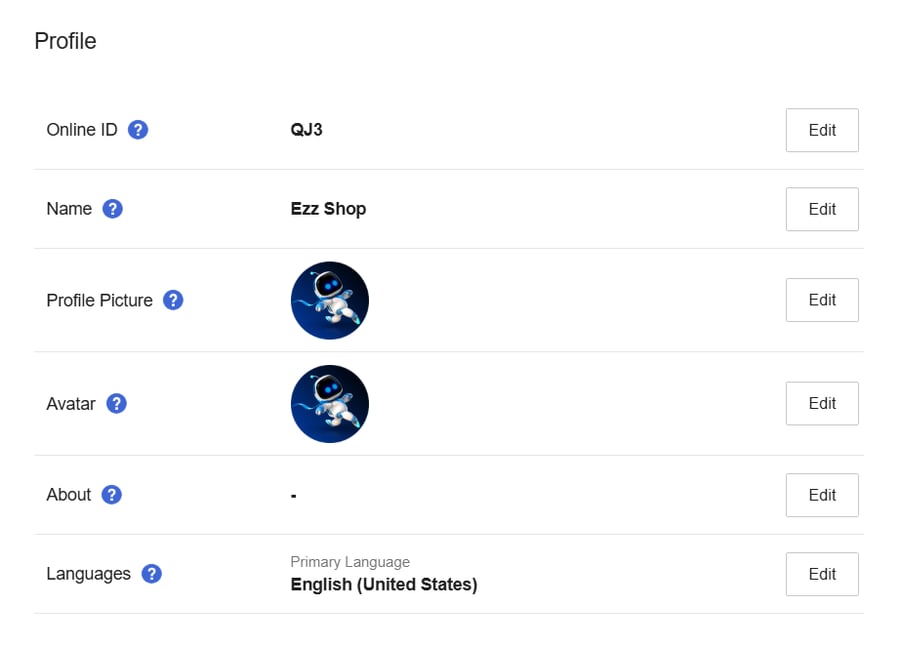Select the Profile Picture robot thumbnail
The width and height of the screenshot is (900, 646).
point(330,300)
